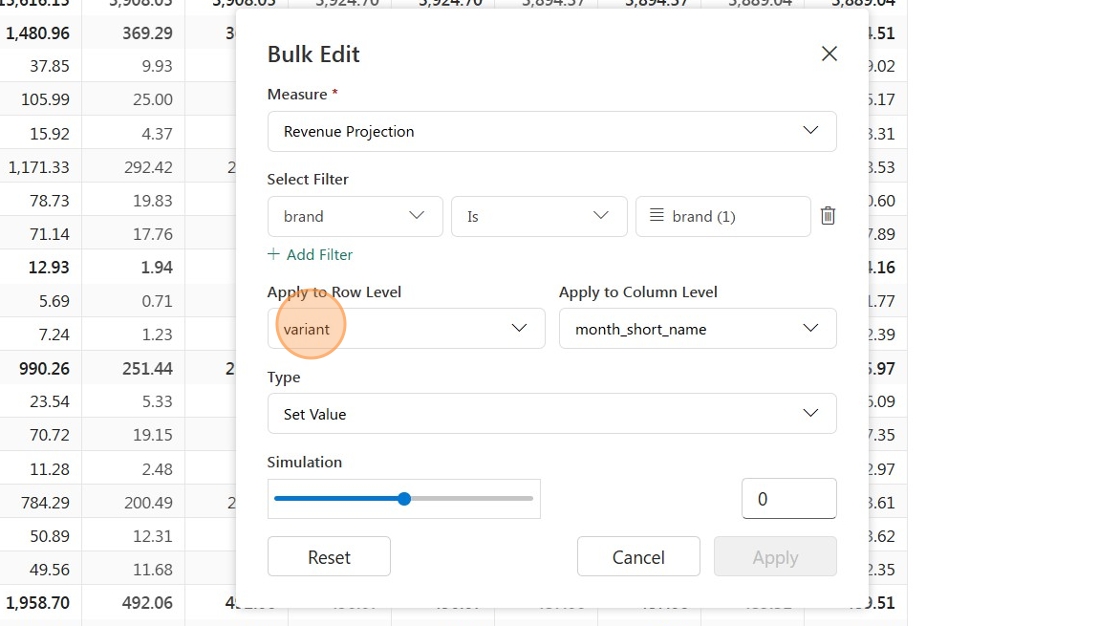Click the chevron arrow in Measure field
This screenshot has width=1120, height=626.
pos(810,130)
